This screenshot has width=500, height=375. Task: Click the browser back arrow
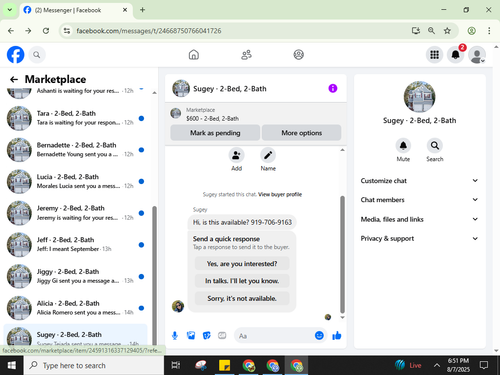(x=11, y=31)
